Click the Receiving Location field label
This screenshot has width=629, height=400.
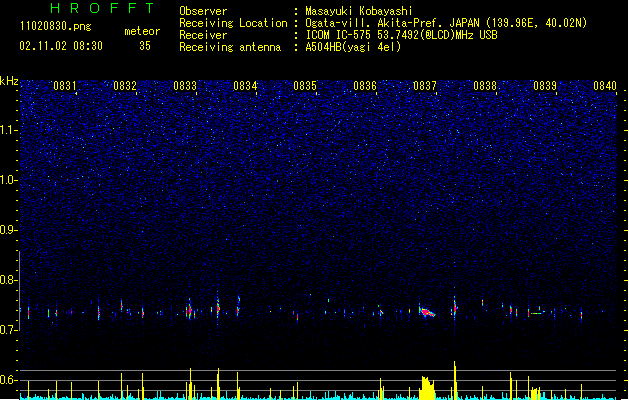click(x=233, y=23)
